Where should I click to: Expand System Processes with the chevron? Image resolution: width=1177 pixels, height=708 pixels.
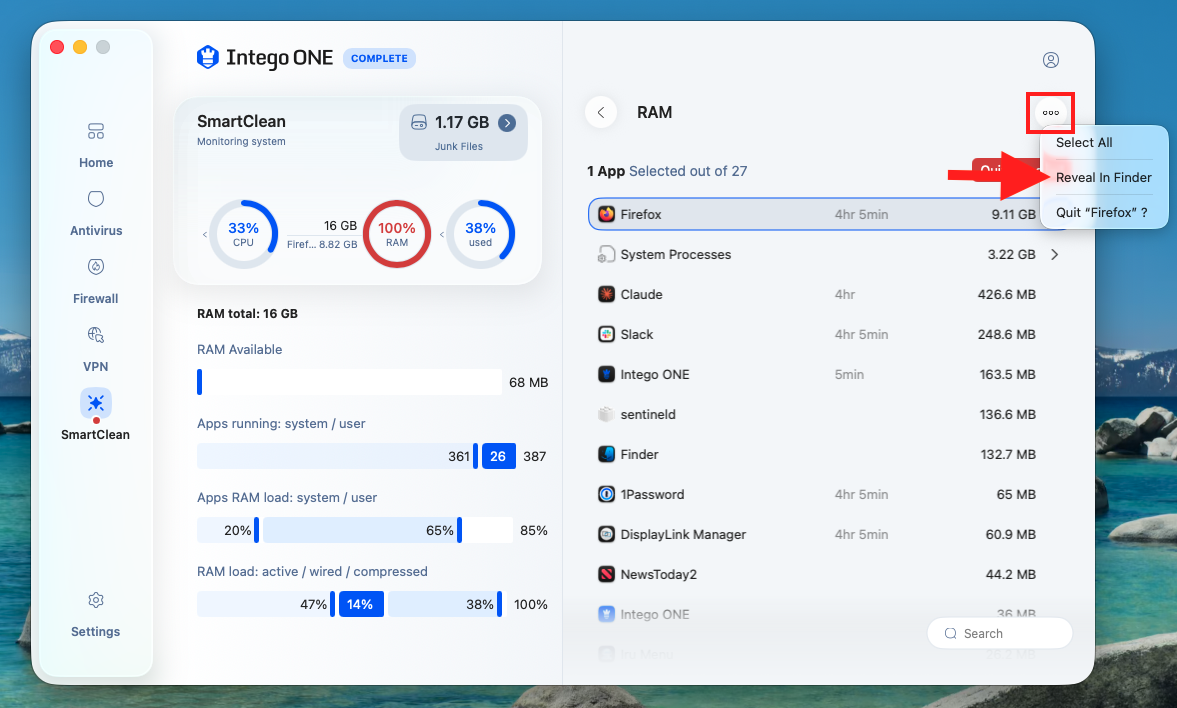[1055, 255]
